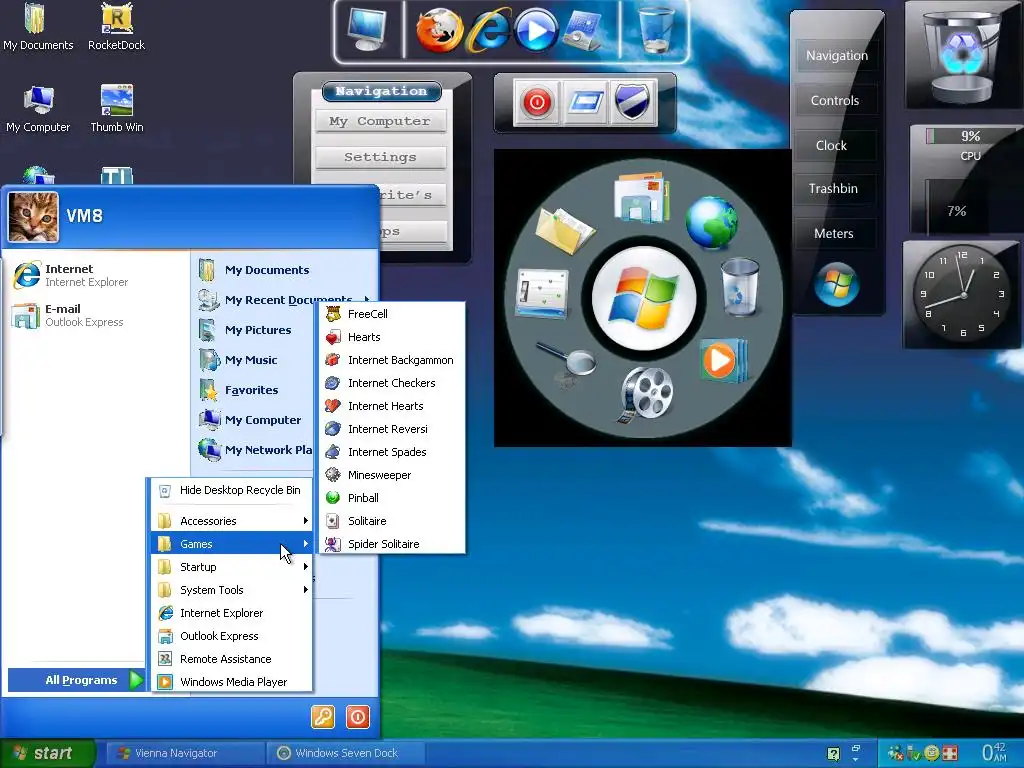Open Remote Assistance from programs list
Viewport: 1024px width, 768px height.
coord(232,659)
